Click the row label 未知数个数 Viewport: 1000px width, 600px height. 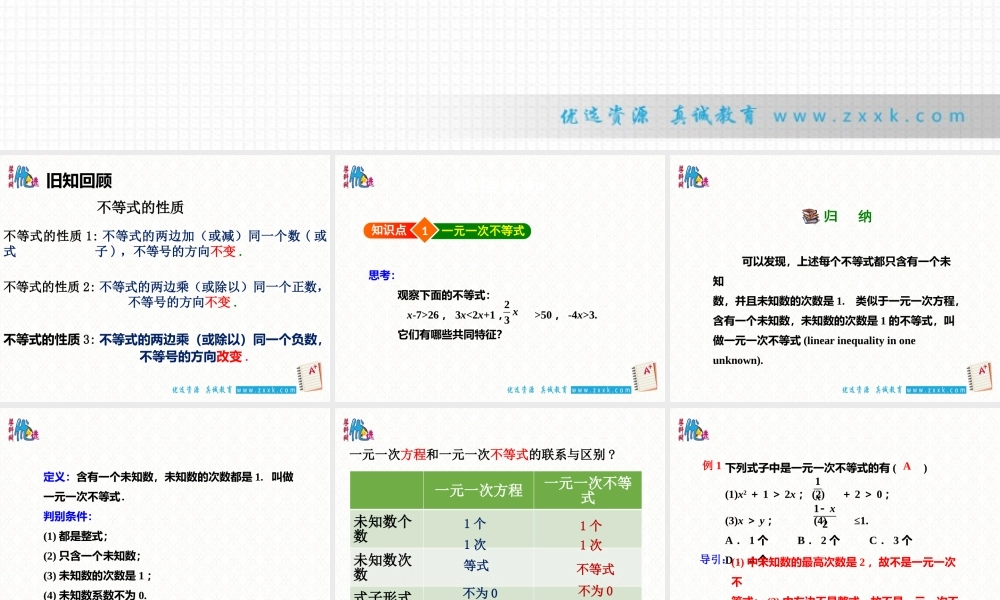click(382, 529)
